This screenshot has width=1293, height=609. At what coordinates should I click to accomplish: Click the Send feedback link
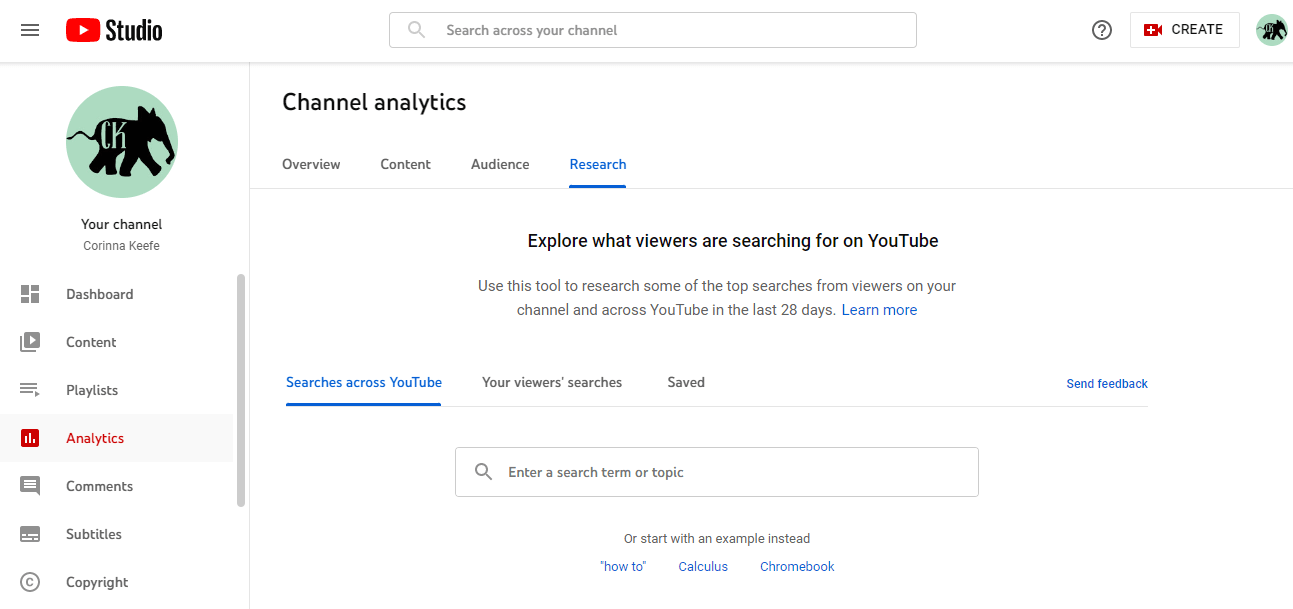coord(1107,384)
